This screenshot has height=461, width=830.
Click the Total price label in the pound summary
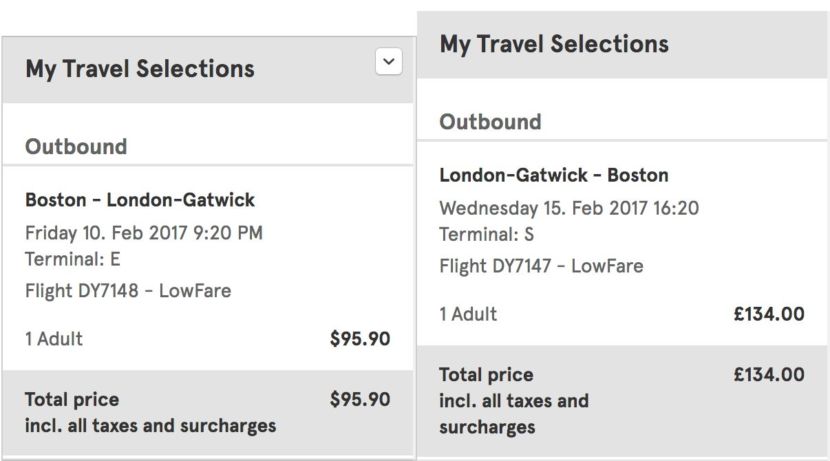point(486,375)
